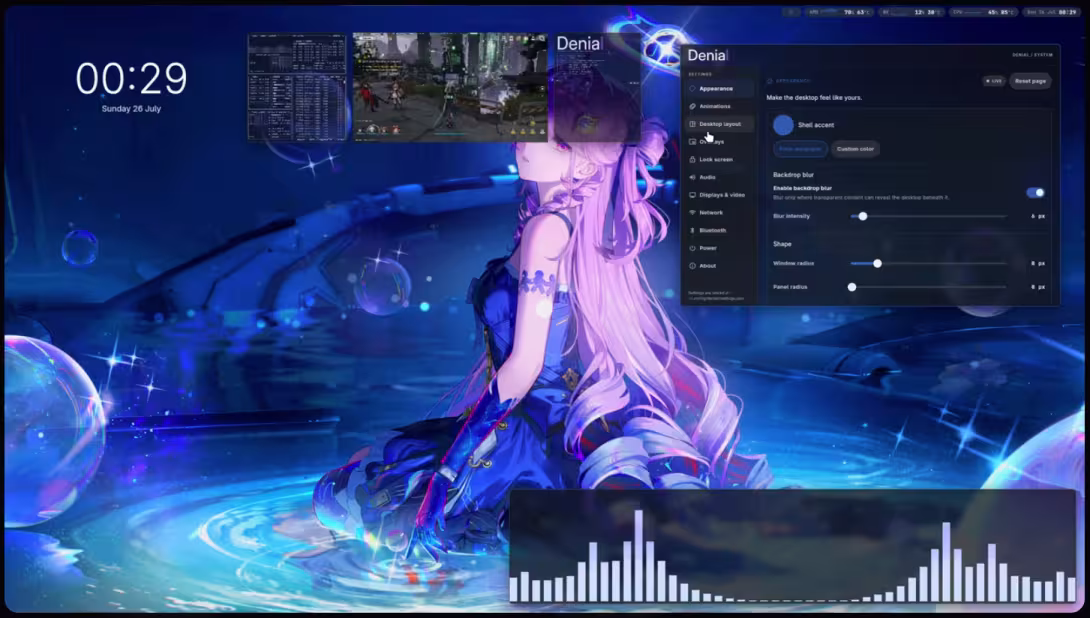Image resolution: width=1090 pixels, height=618 pixels.
Task: Click the small leftmost top bar button
Action: pos(790,12)
